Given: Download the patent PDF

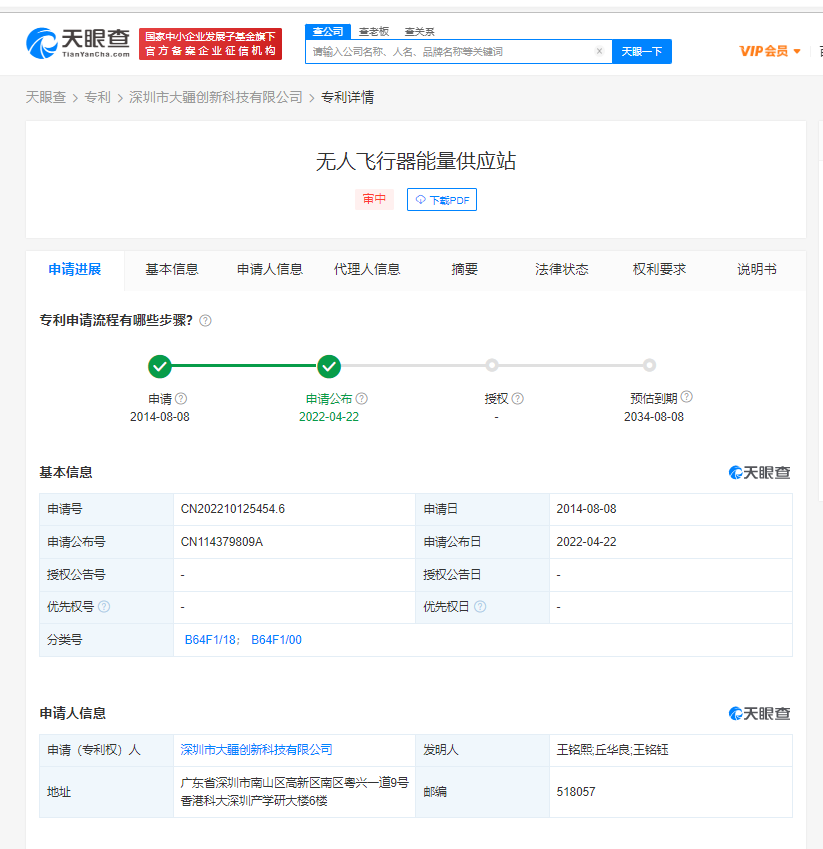Looking at the screenshot, I should [x=442, y=200].
